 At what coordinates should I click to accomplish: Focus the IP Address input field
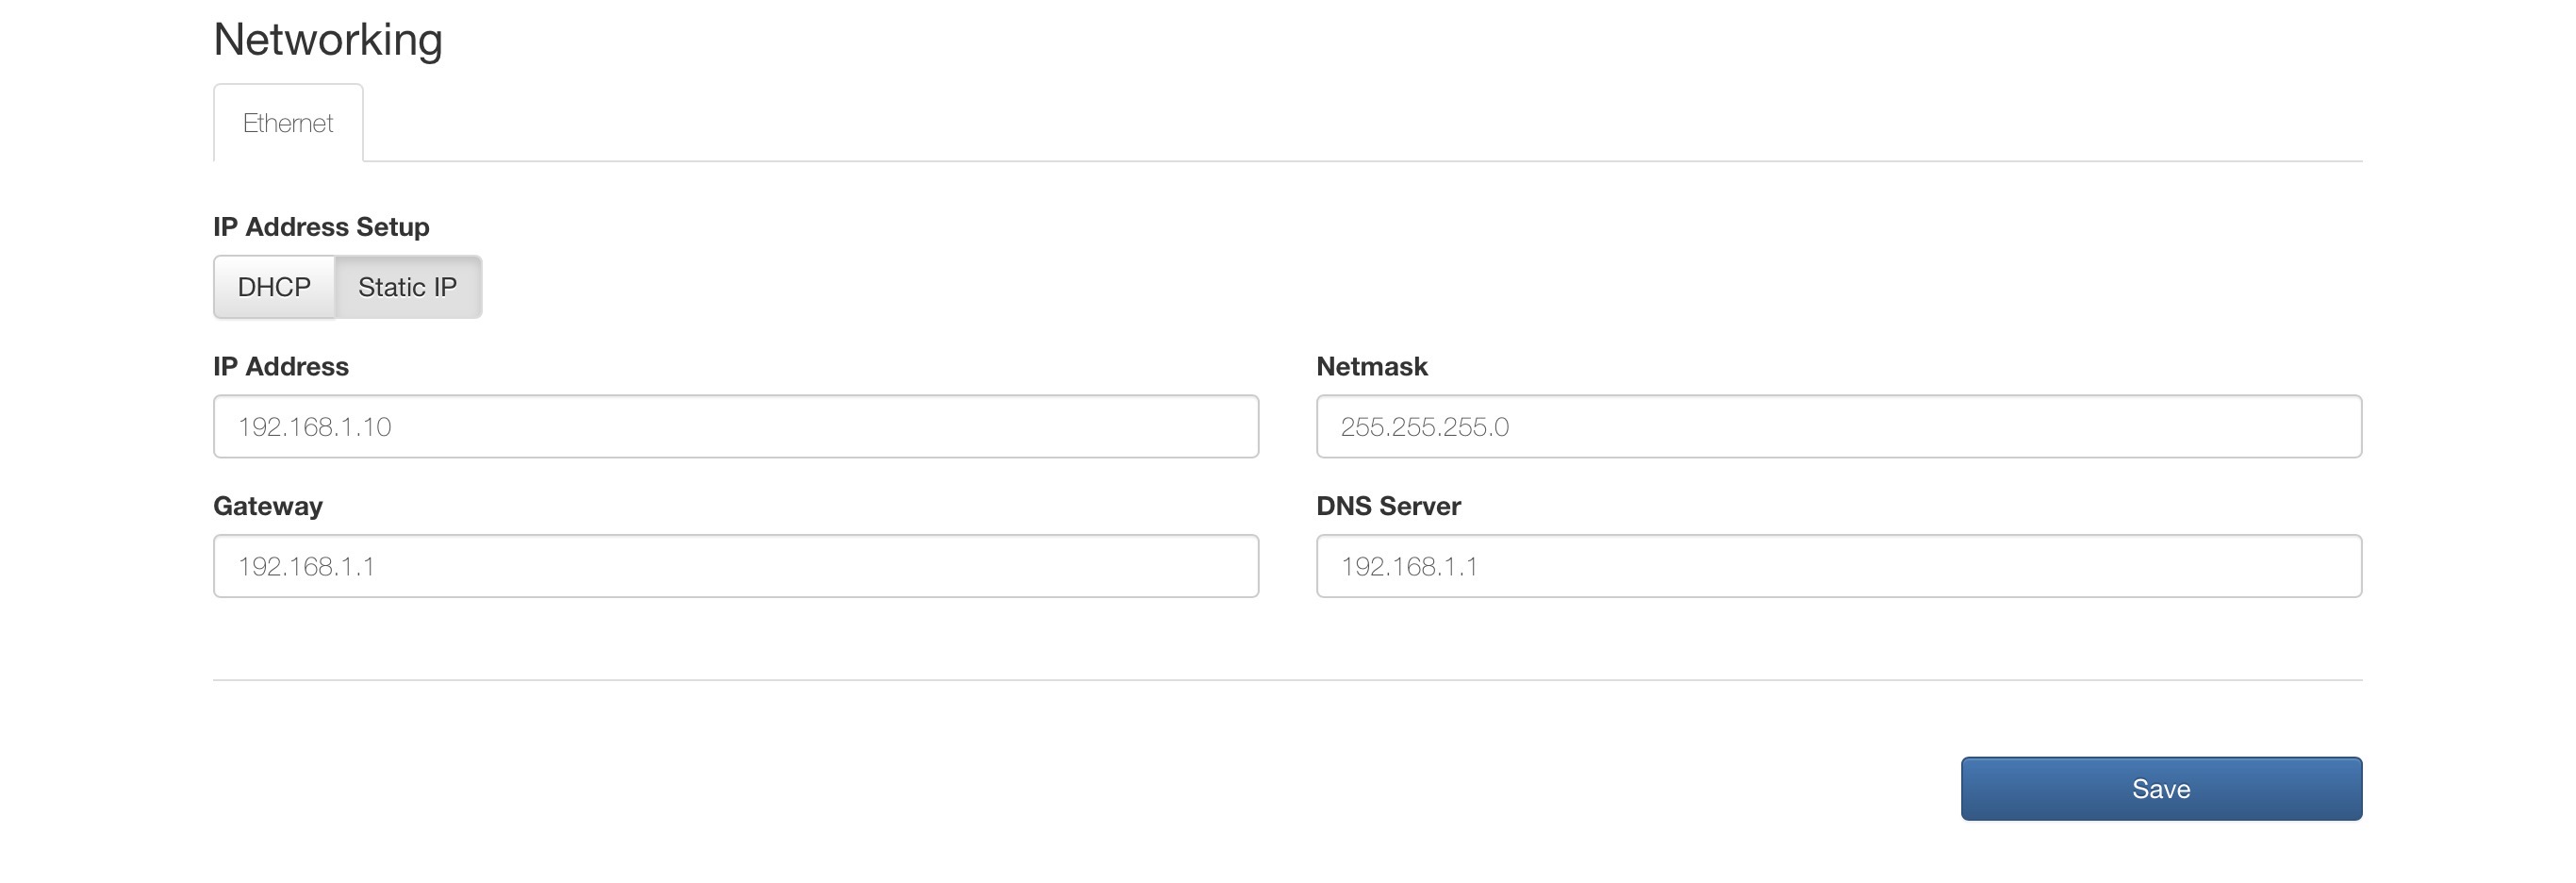coord(736,427)
